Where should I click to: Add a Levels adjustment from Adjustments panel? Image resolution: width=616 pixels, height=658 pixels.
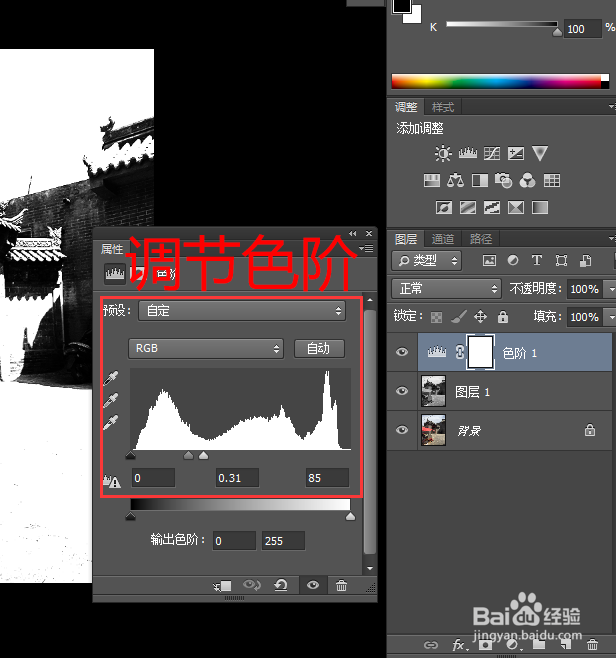pos(467,154)
